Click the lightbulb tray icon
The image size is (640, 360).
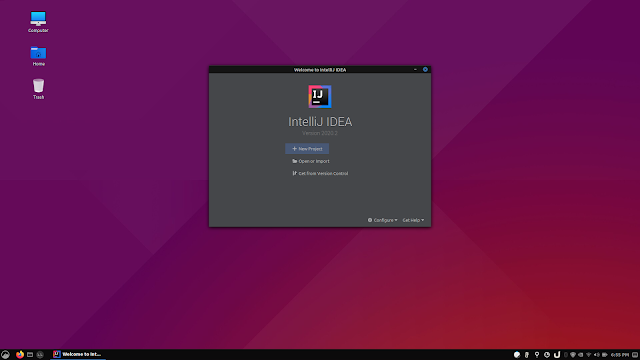[537, 355]
